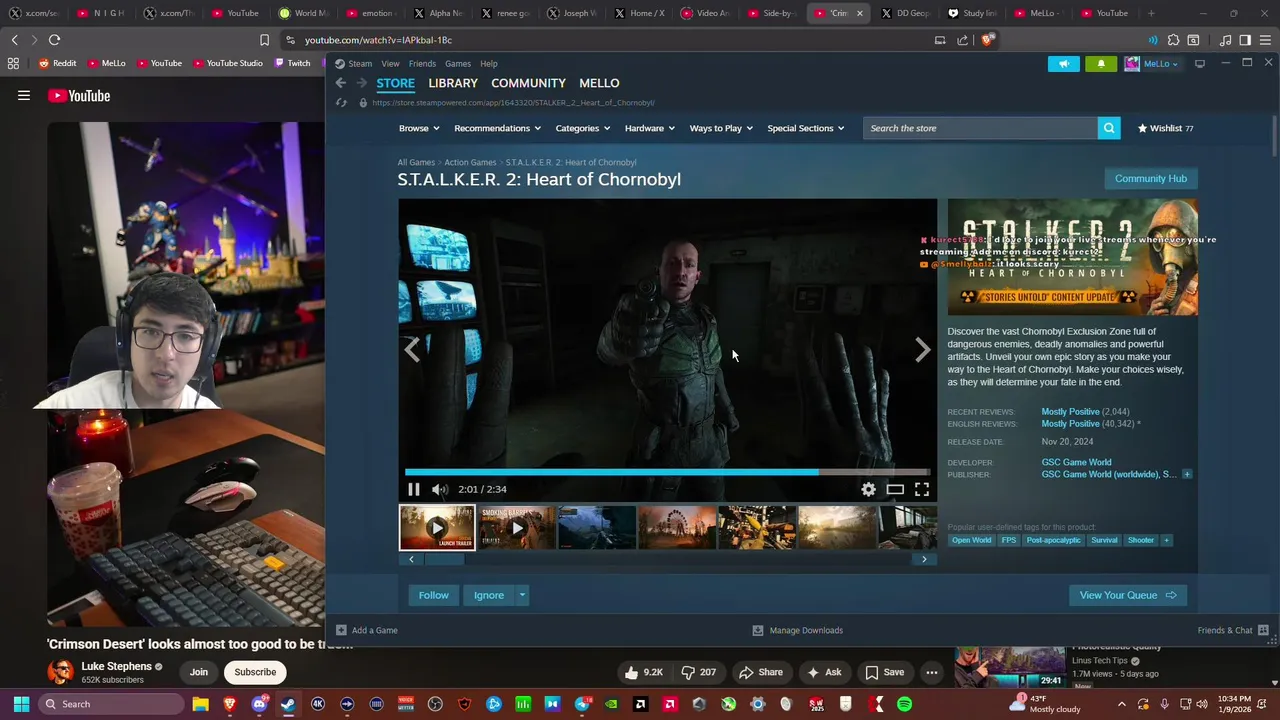
Task: Open the Help menu in Steam
Action: [488, 63]
